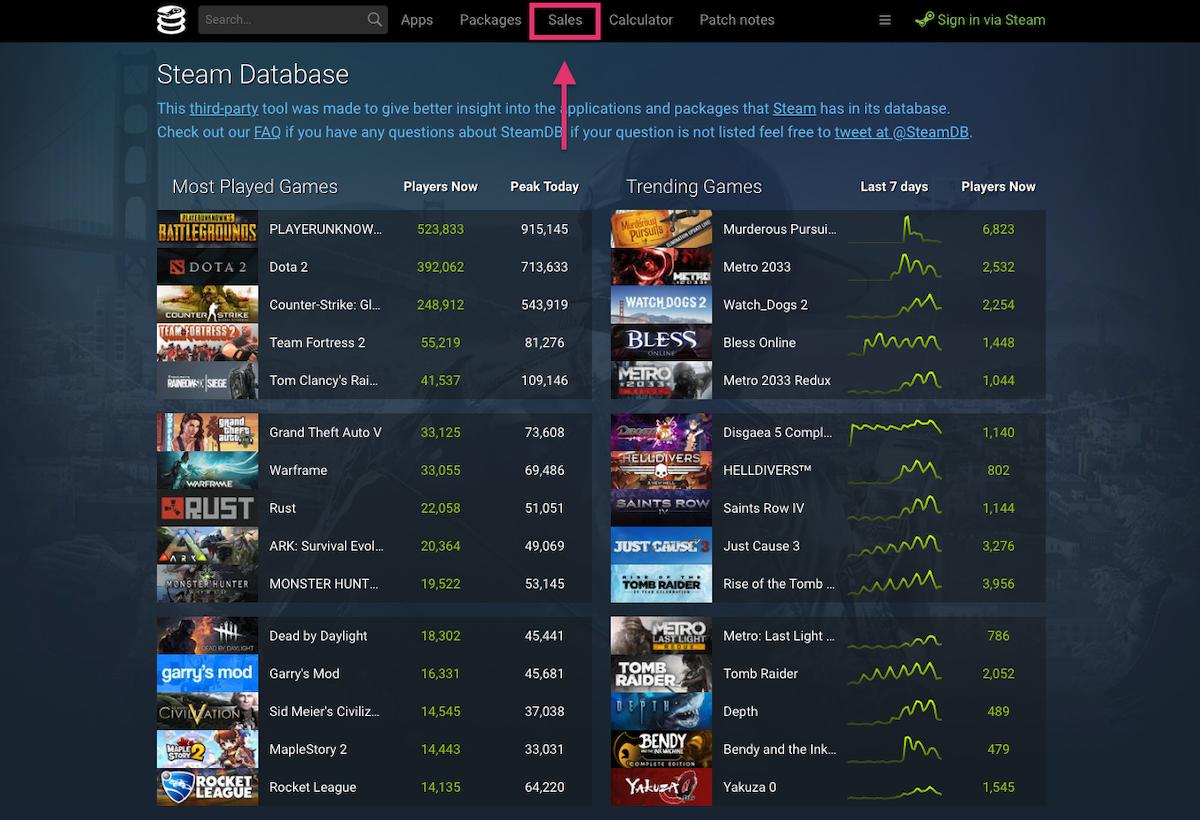Click the Yakuza 0 thumbnail
This screenshot has height=820, width=1200.
(x=661, y=787)
